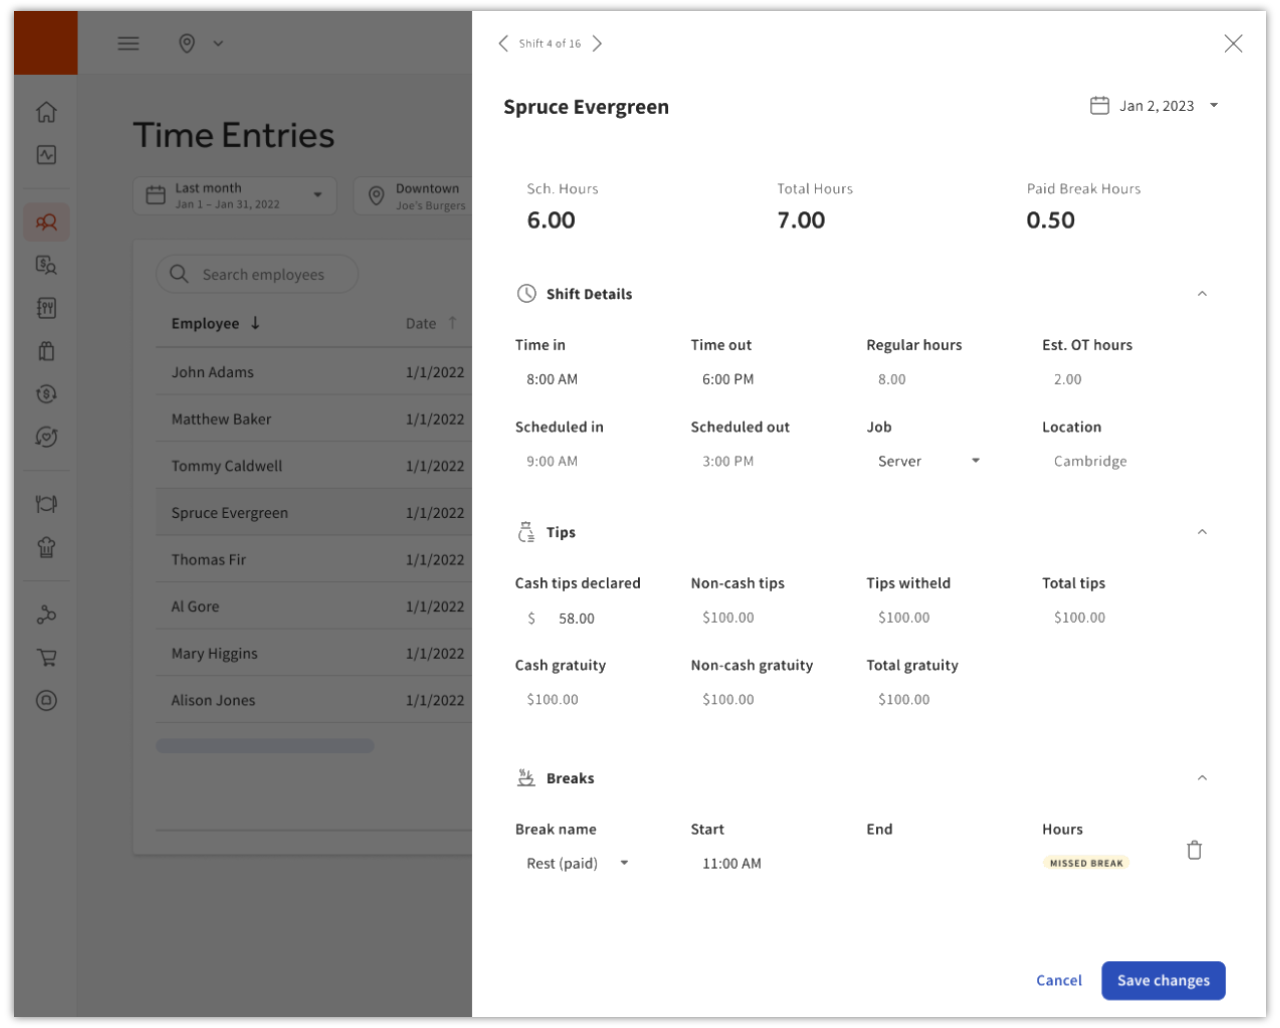Click the home icon in sidebar

click(x=46, y=112)
